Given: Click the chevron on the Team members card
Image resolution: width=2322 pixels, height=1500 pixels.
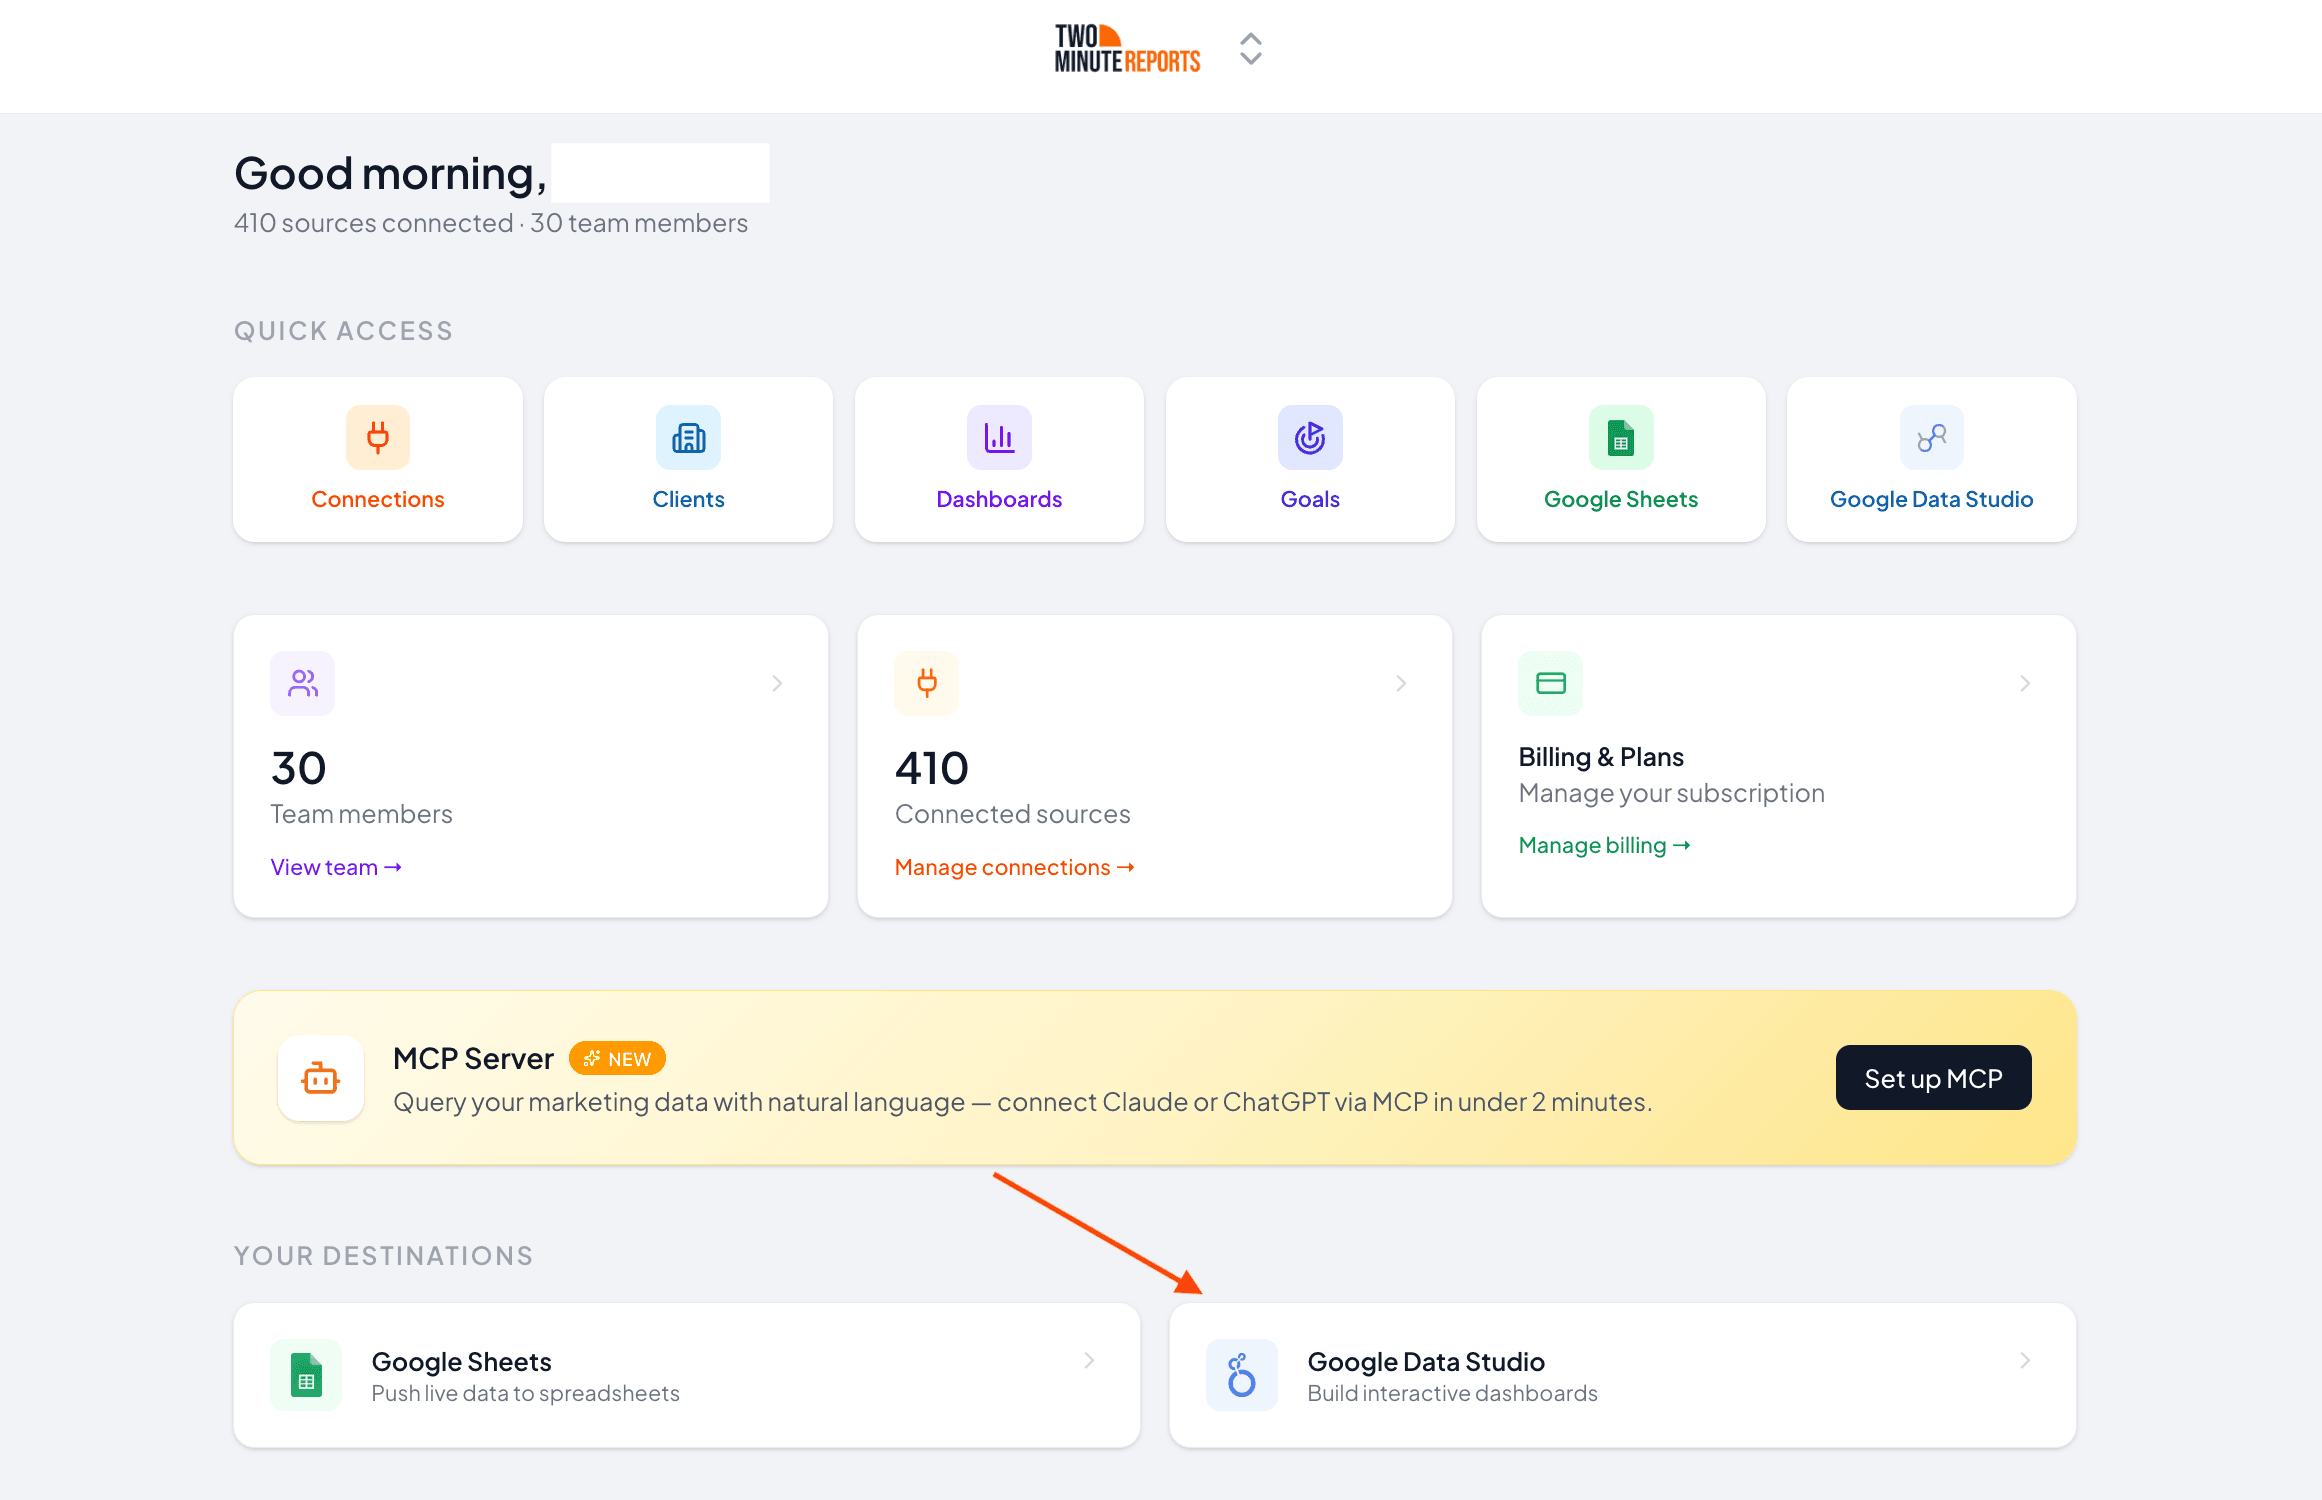Looking at the screenshot, I should (x=777, y=683).
